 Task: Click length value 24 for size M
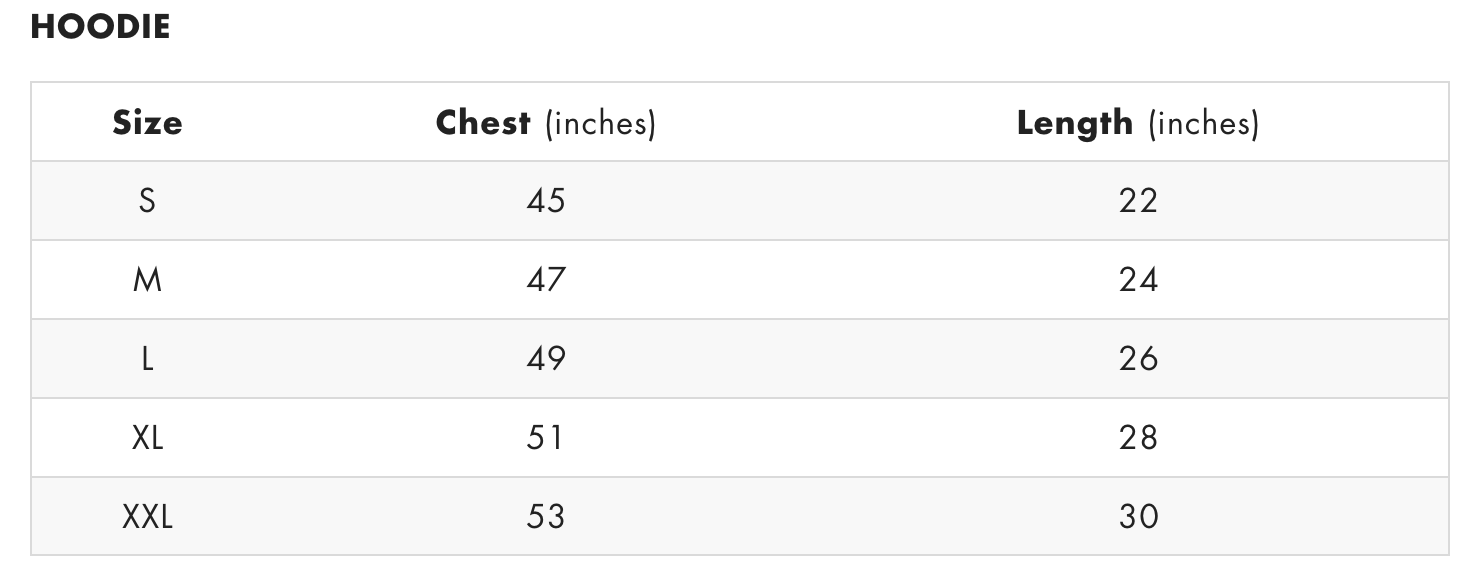[1138, 280]
